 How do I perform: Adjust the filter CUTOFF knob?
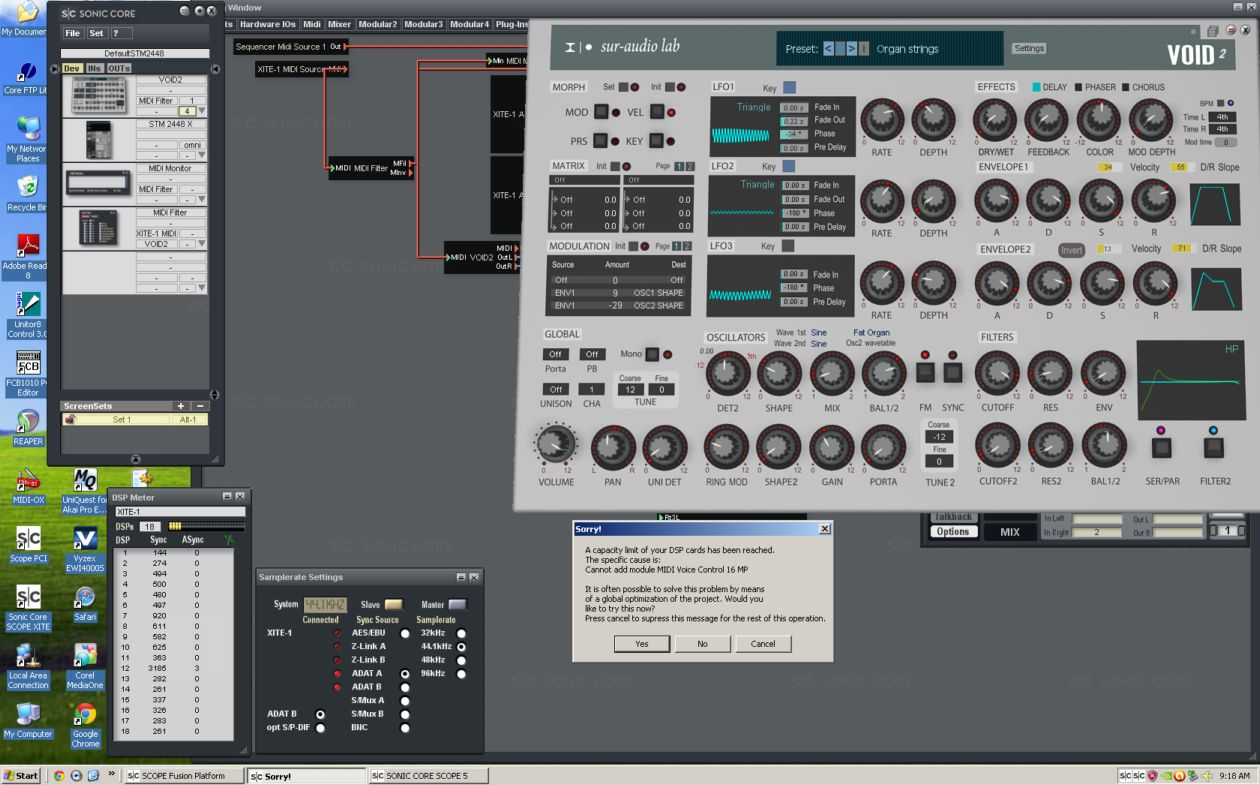tap(997, 373)
